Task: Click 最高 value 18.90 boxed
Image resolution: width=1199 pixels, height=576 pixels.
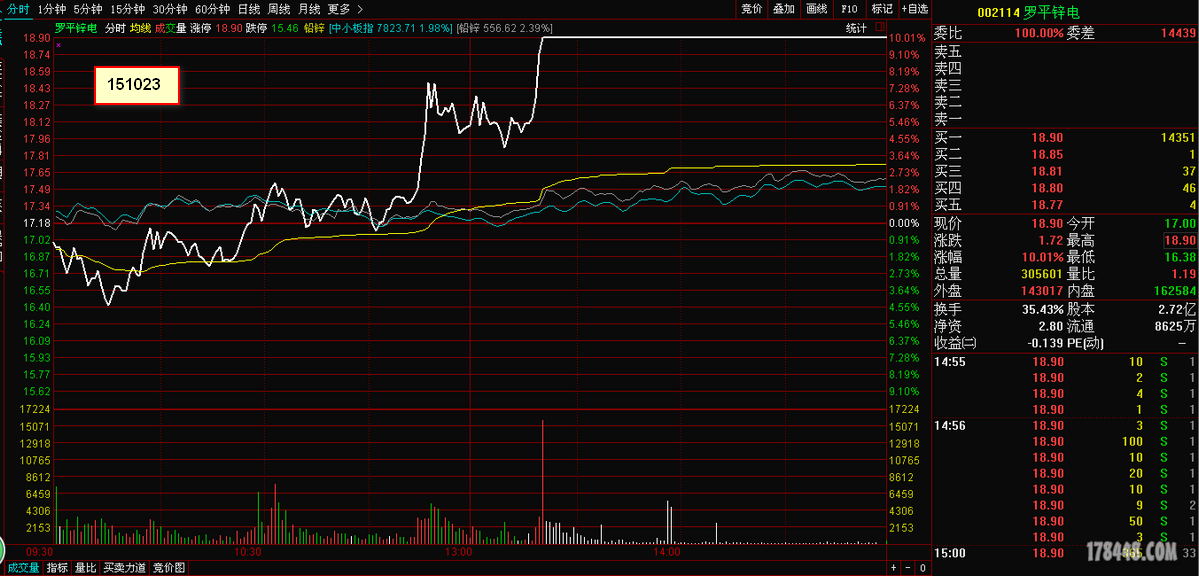Action: [x=1178, y=241]
